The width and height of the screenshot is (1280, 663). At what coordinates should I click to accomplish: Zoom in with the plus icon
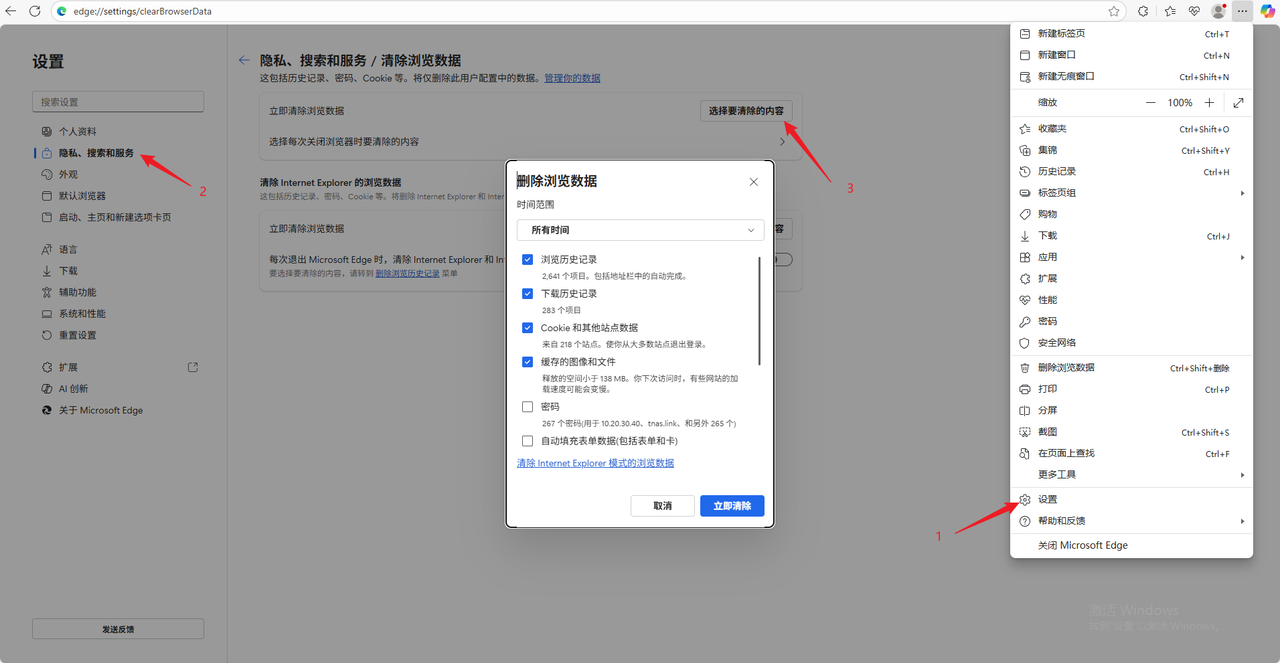(x=1209, y=102)
